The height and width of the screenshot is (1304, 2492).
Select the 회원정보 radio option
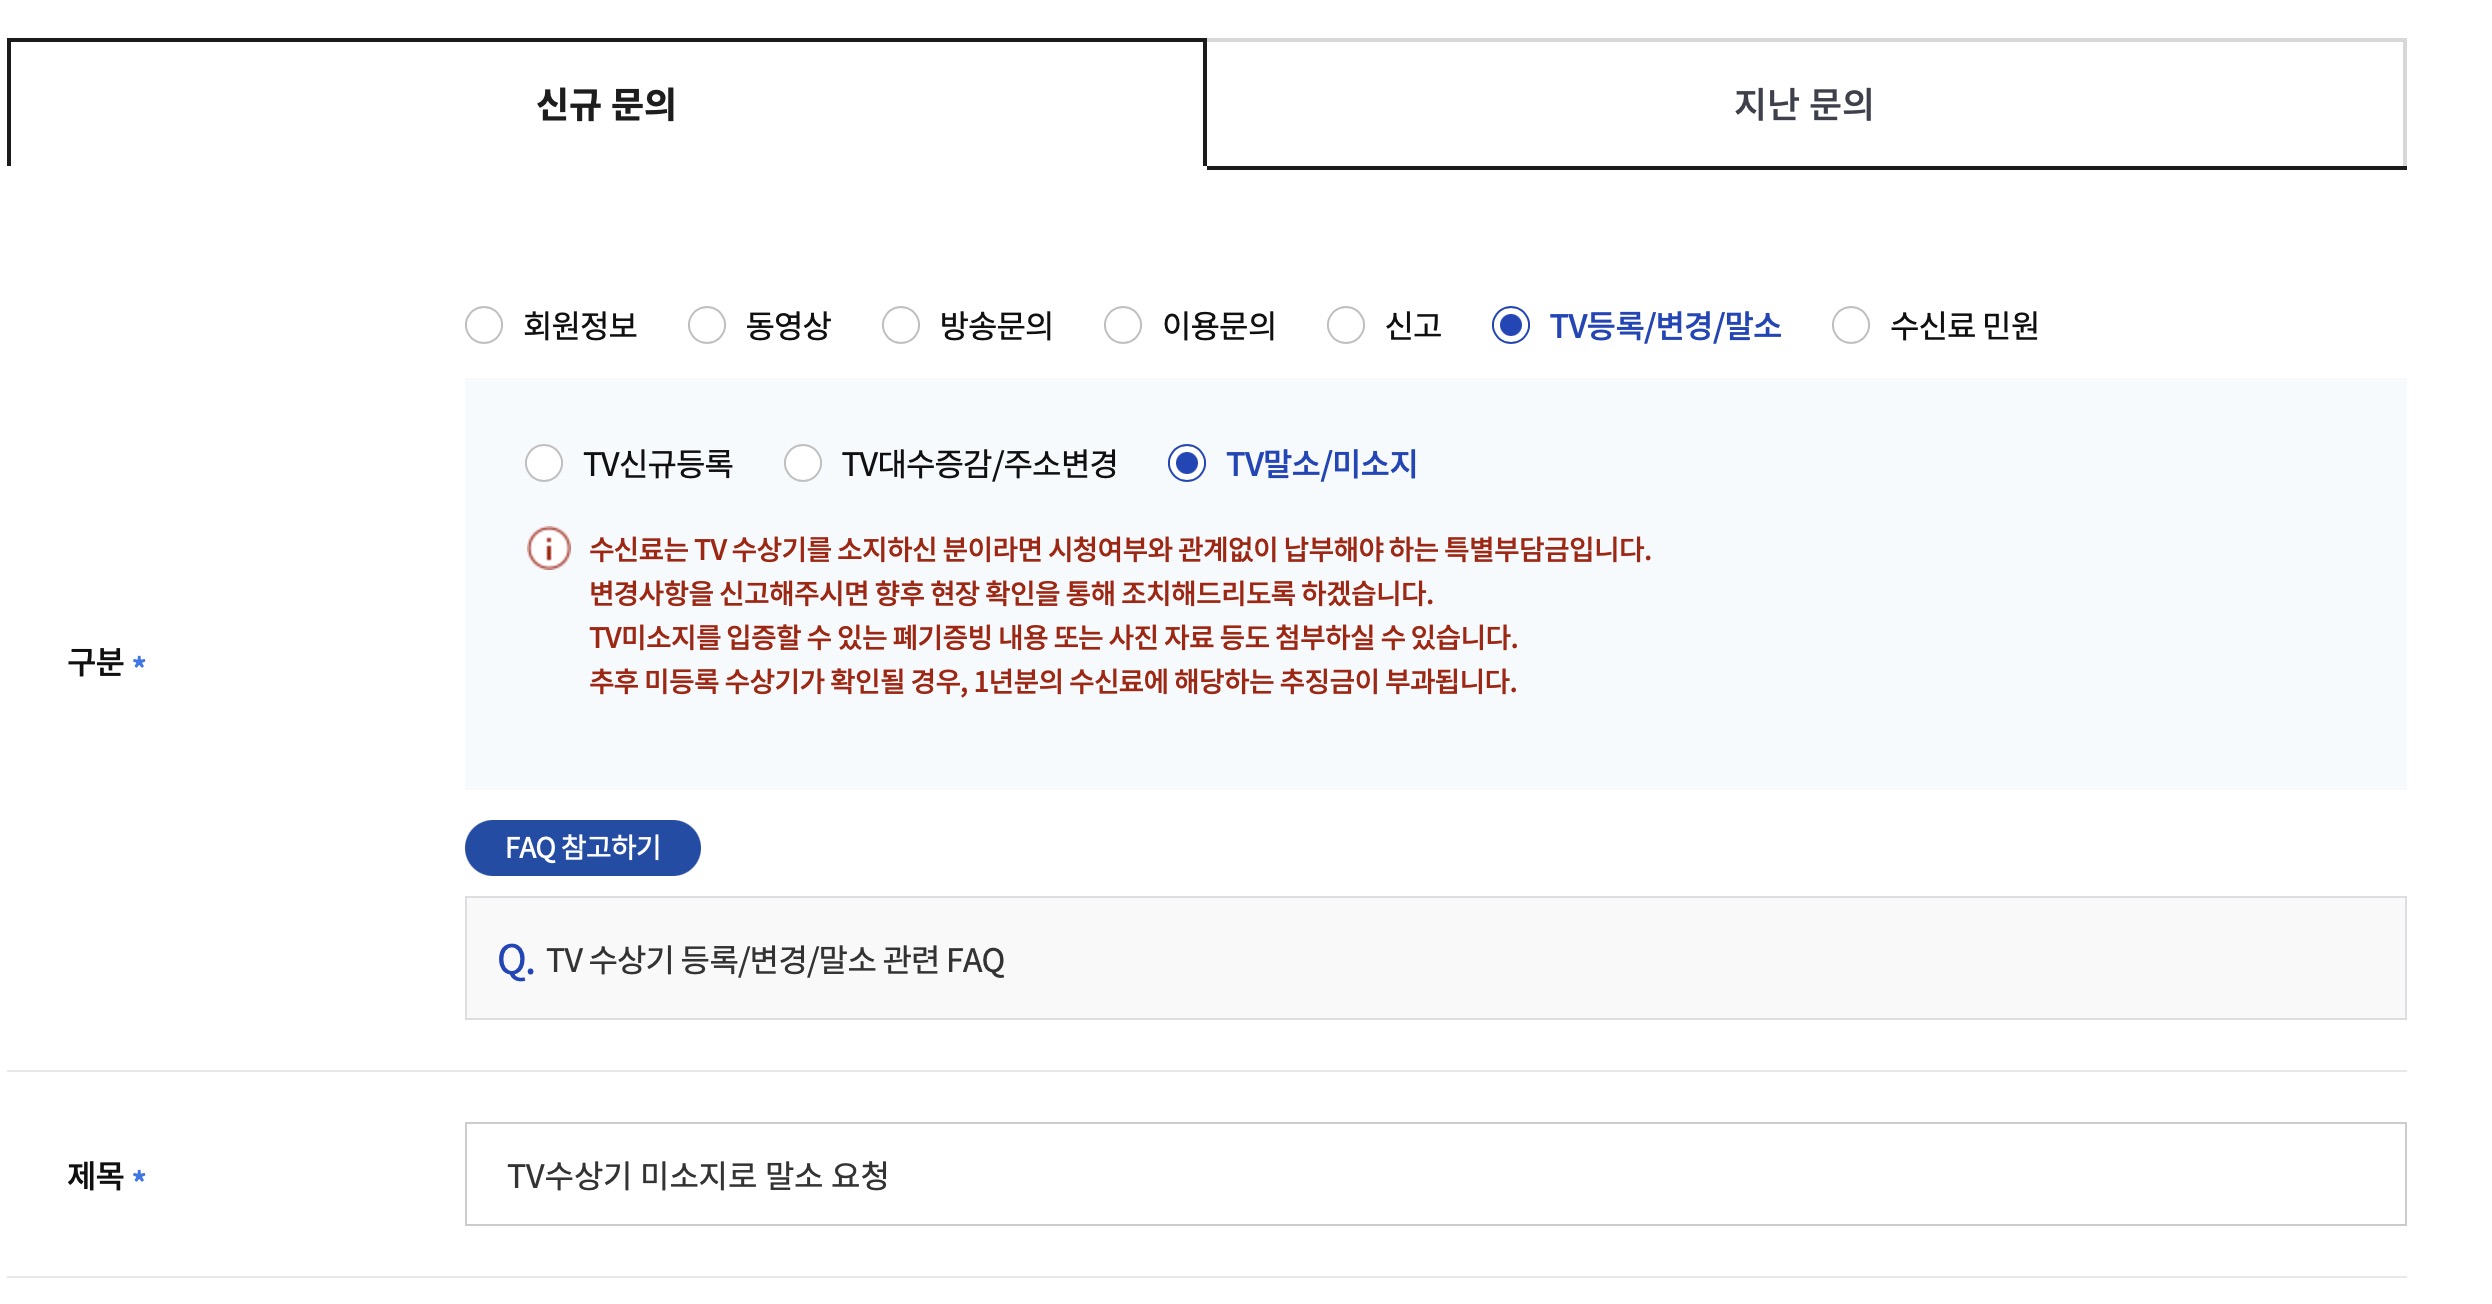tap(484, 325)
